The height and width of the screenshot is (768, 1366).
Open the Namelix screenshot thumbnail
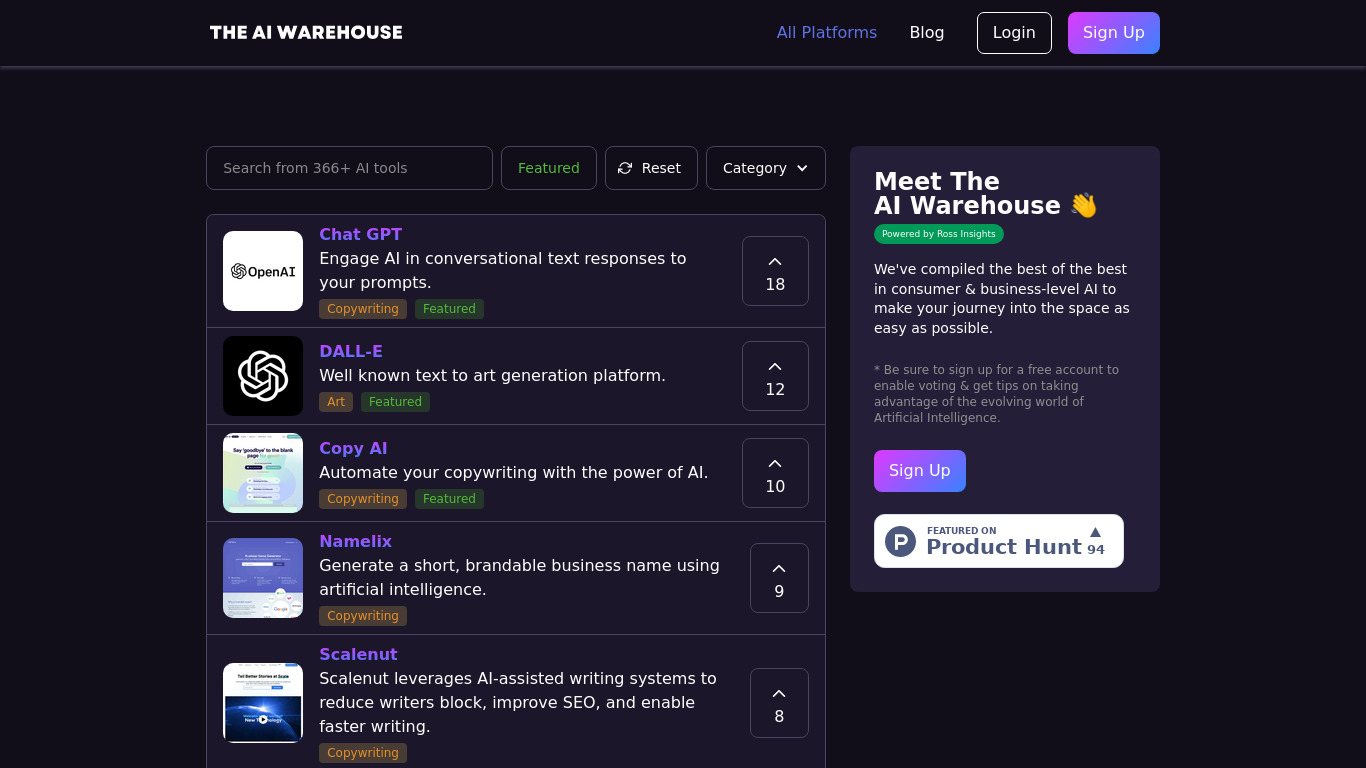point(263,578)
